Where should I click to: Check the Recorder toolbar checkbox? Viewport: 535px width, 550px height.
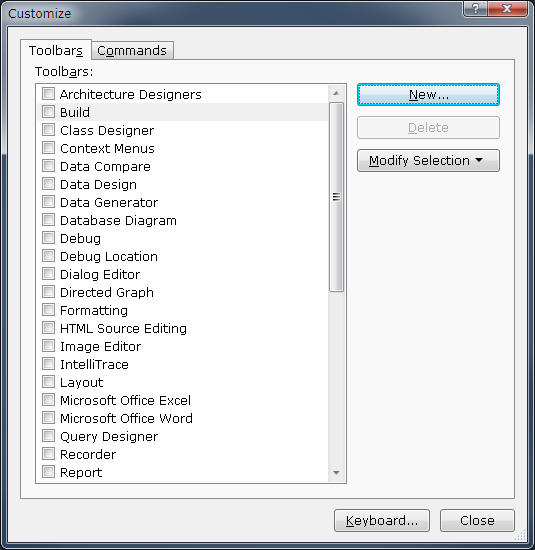pos(48,454)
